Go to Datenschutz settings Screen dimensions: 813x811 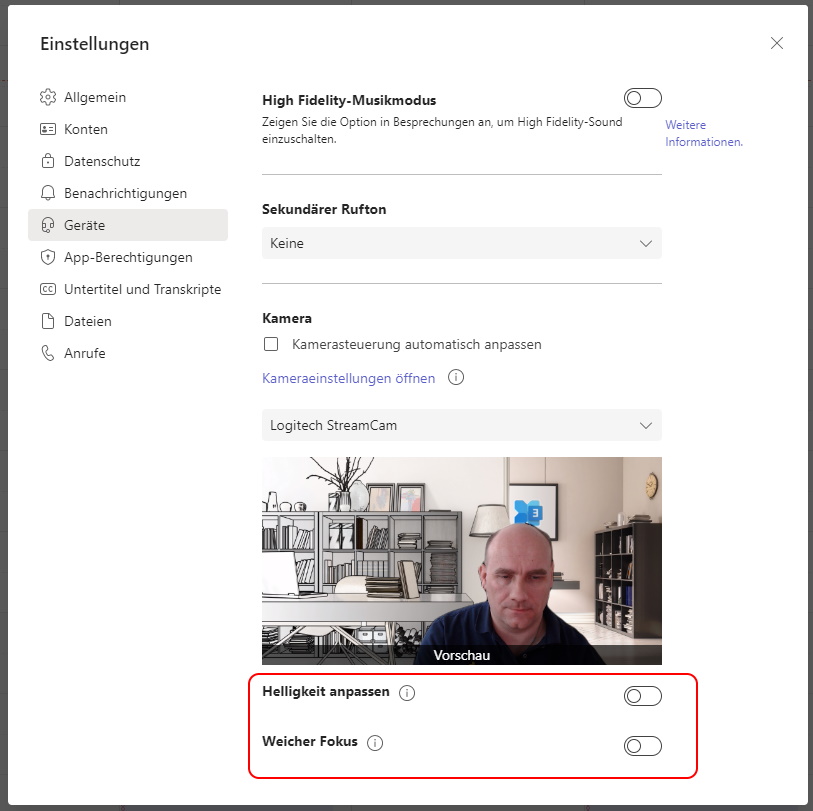coord(128,161)
